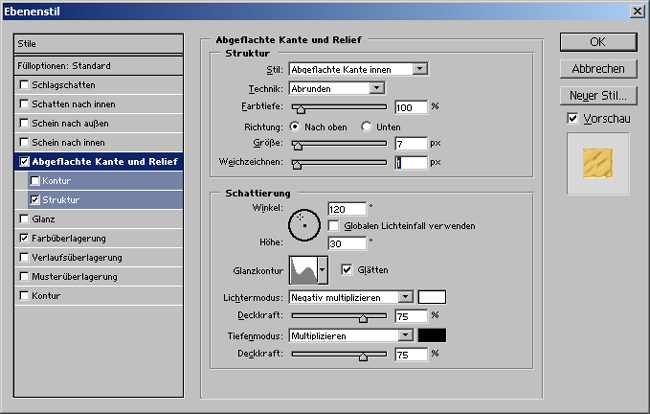Toggle the Glätten checkbox
This screenshot has width=650, height=414.
pos(347,269)
